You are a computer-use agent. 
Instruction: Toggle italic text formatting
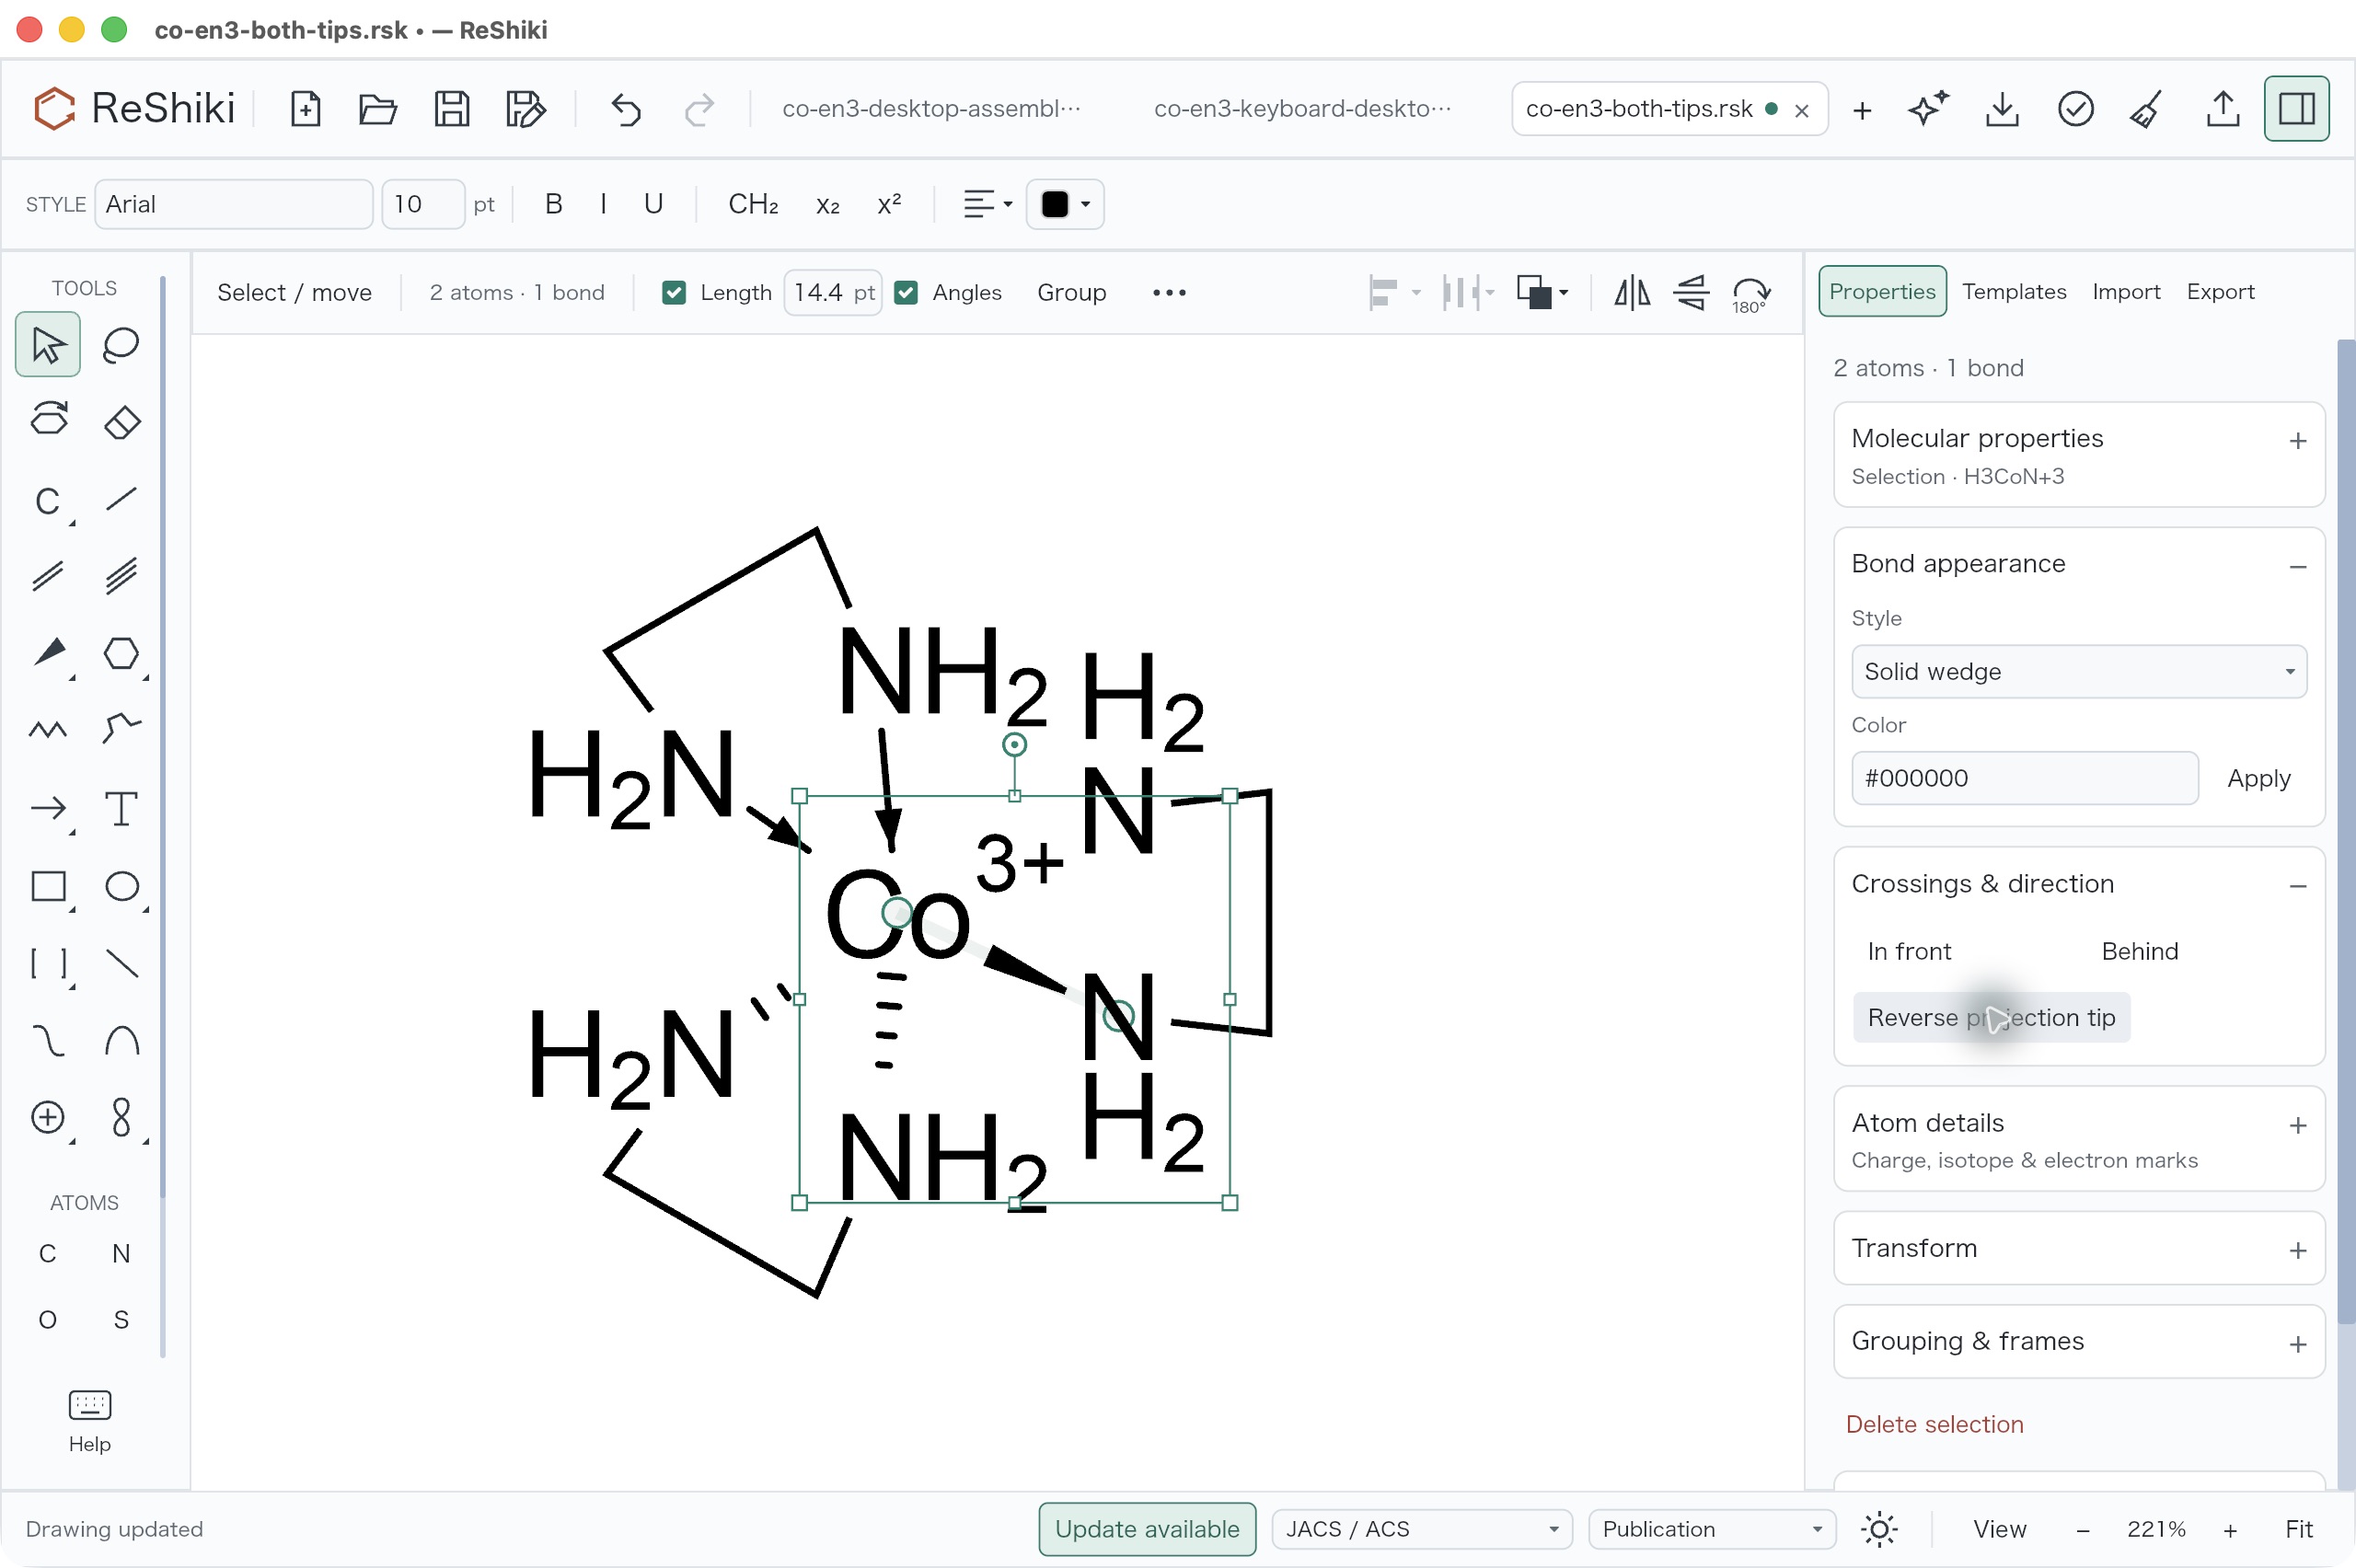(603, 204)
